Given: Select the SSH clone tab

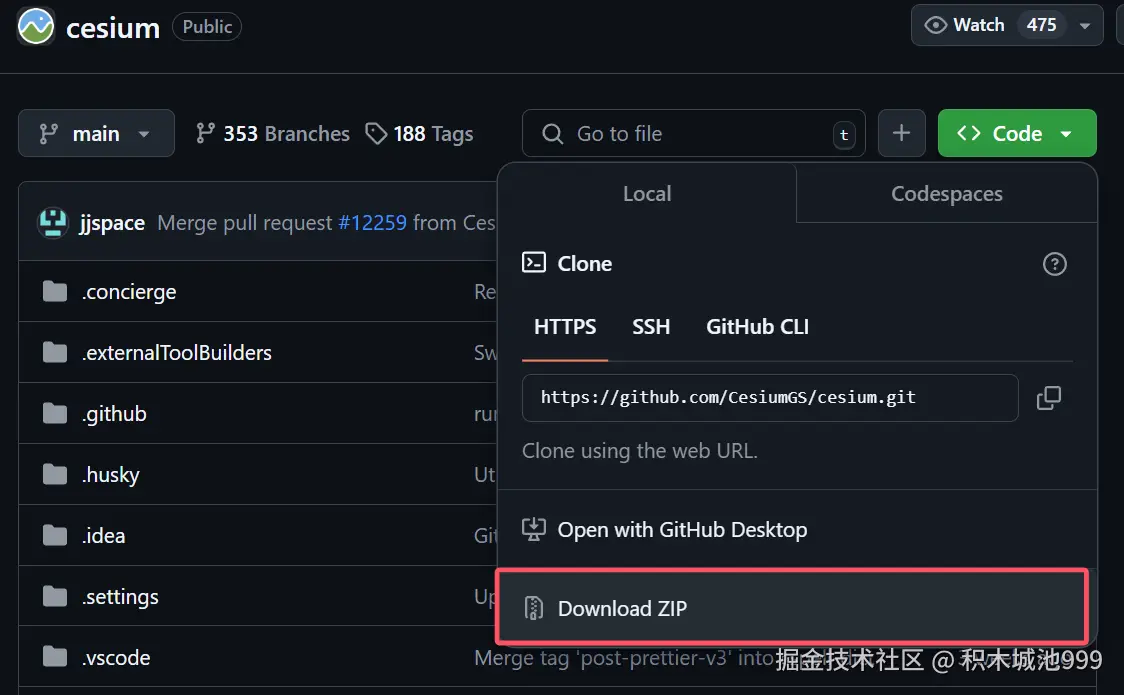Looking at the screenshot, I should point(651,327).
